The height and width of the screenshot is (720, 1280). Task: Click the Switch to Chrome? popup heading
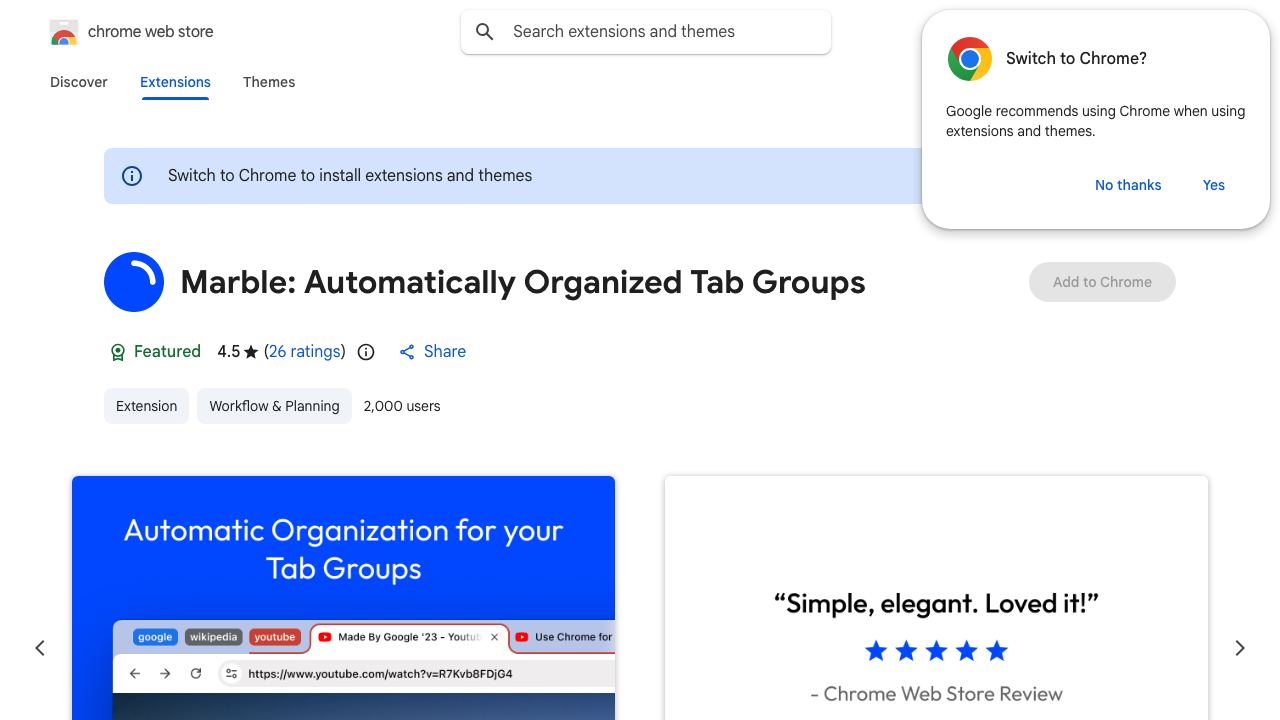pyautogui.click(x=1076, y=59)
